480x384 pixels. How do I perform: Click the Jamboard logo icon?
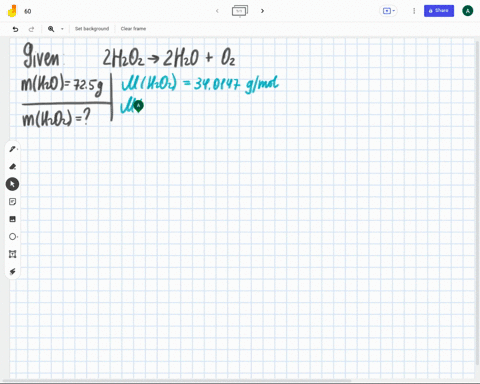coord(12,11)
